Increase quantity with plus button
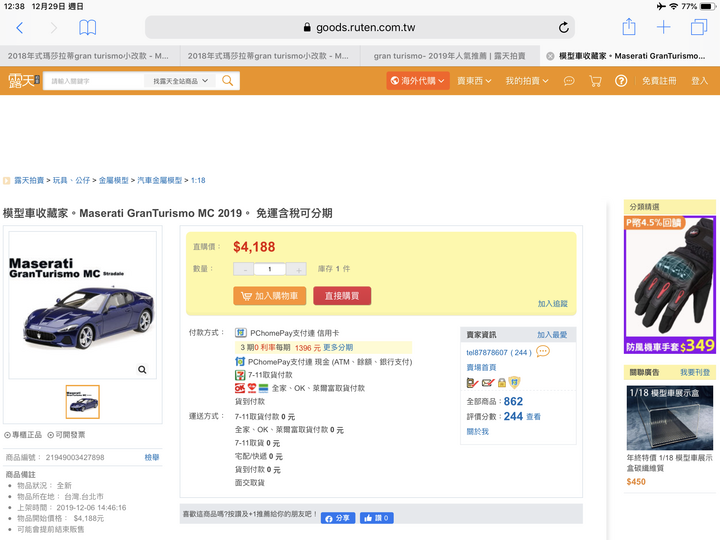Screen dimensions: 720x540 [x=298, y=270]
